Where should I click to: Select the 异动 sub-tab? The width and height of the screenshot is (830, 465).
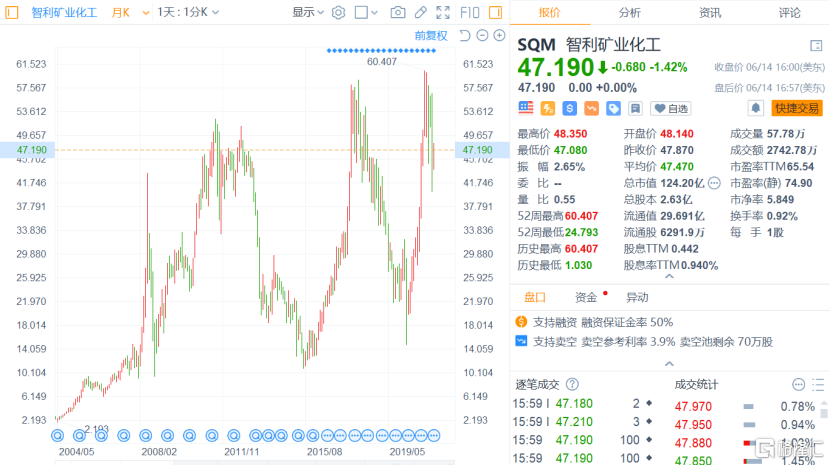coord(637,298)
